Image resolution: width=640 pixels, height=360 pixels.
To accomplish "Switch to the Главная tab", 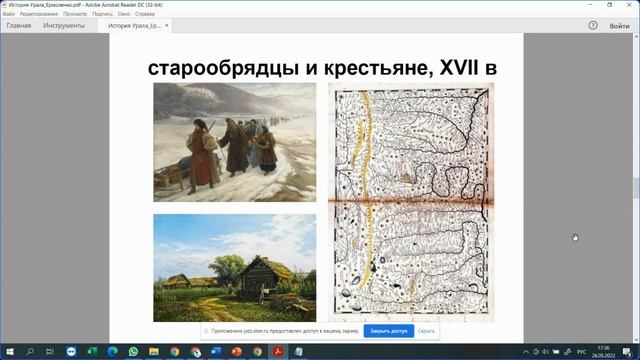I will (19, 26).
